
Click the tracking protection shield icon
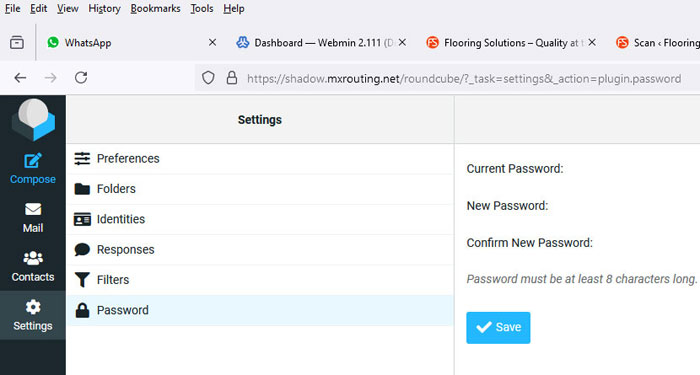pos(208,78)
